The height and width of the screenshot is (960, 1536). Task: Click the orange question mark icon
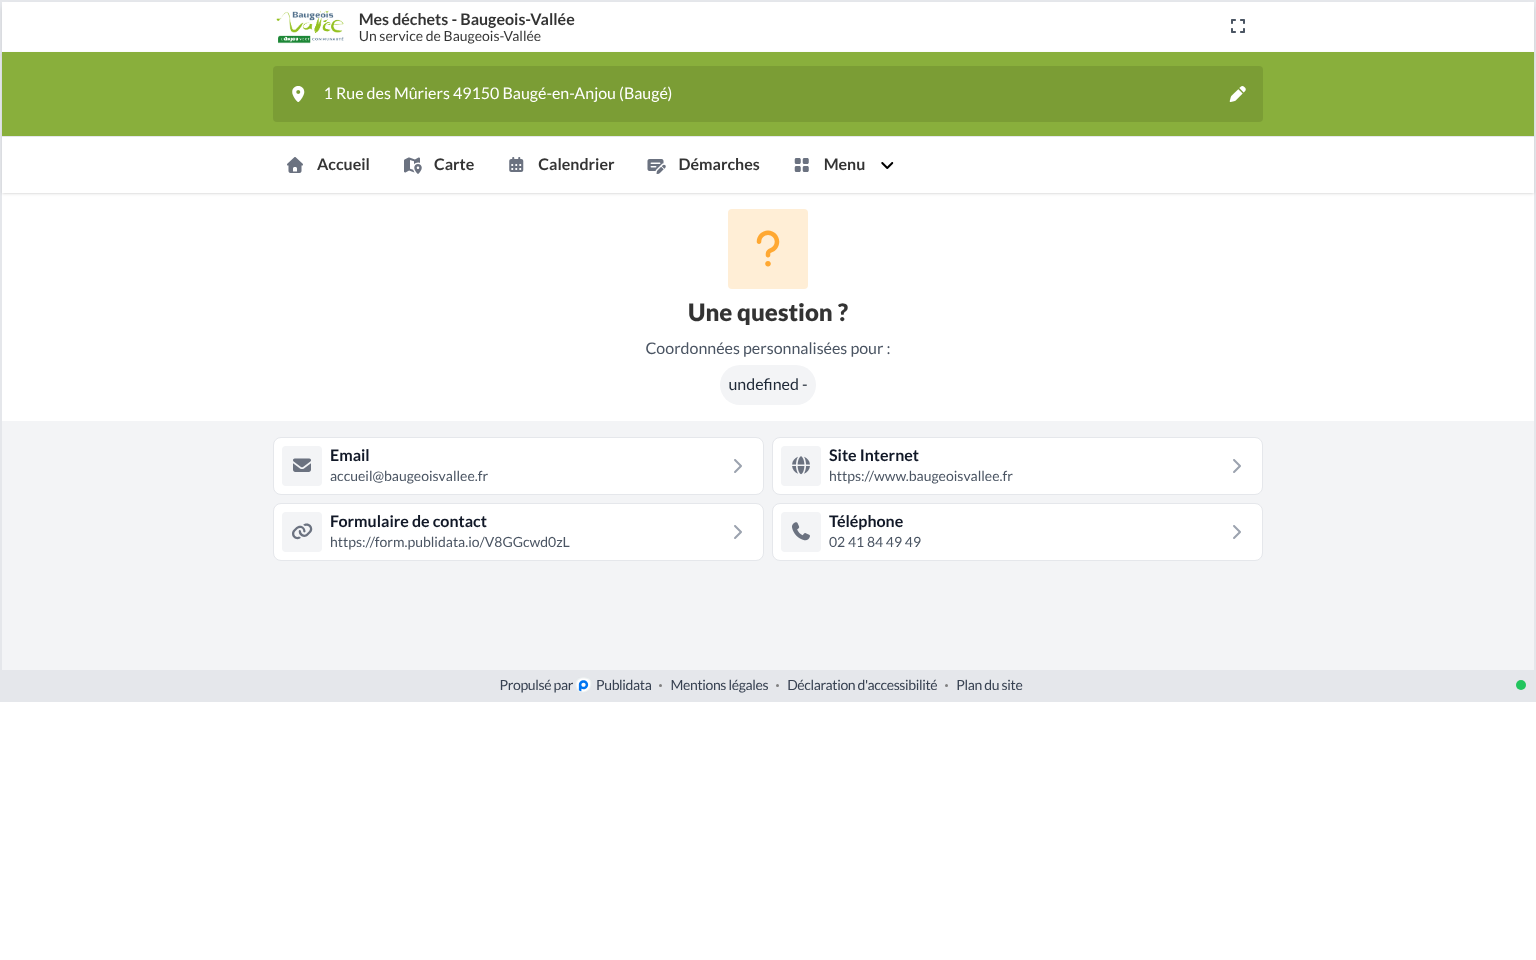point(768,249)
